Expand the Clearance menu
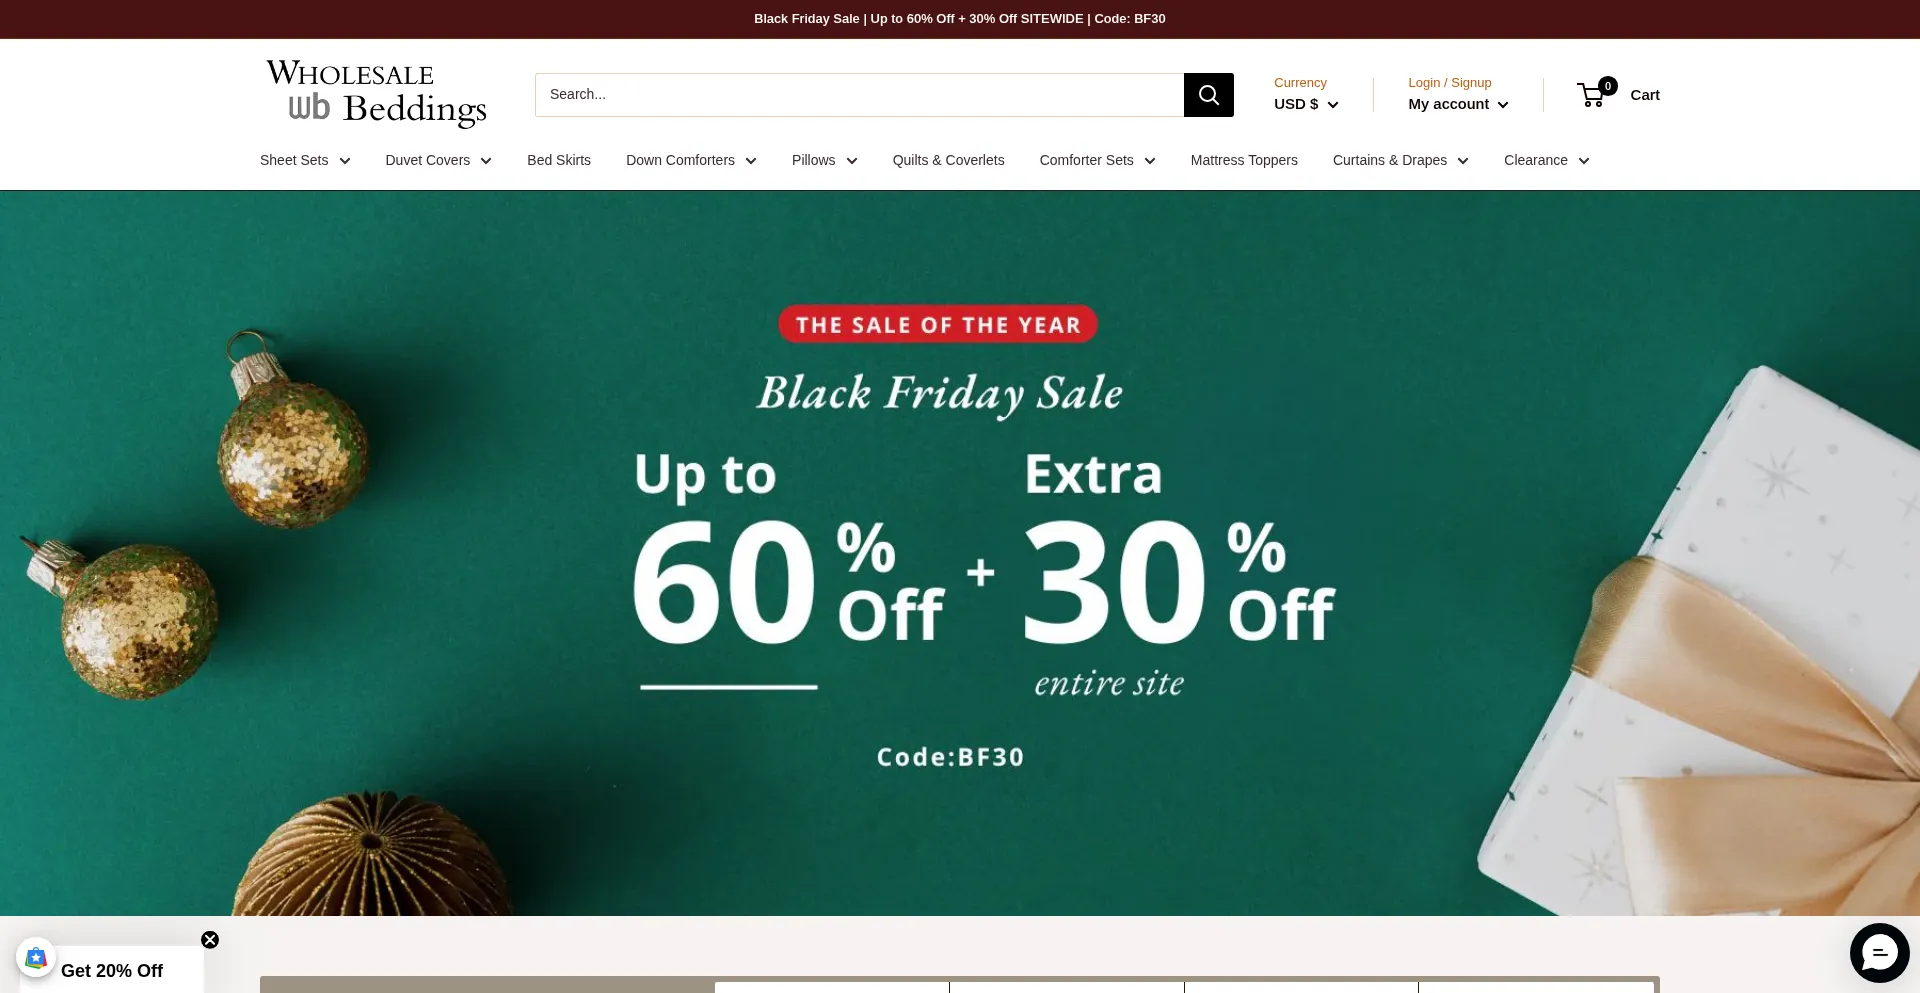Image resolution: width=1920 pixels, height=993 pixels. click(x=1546, y=160)
